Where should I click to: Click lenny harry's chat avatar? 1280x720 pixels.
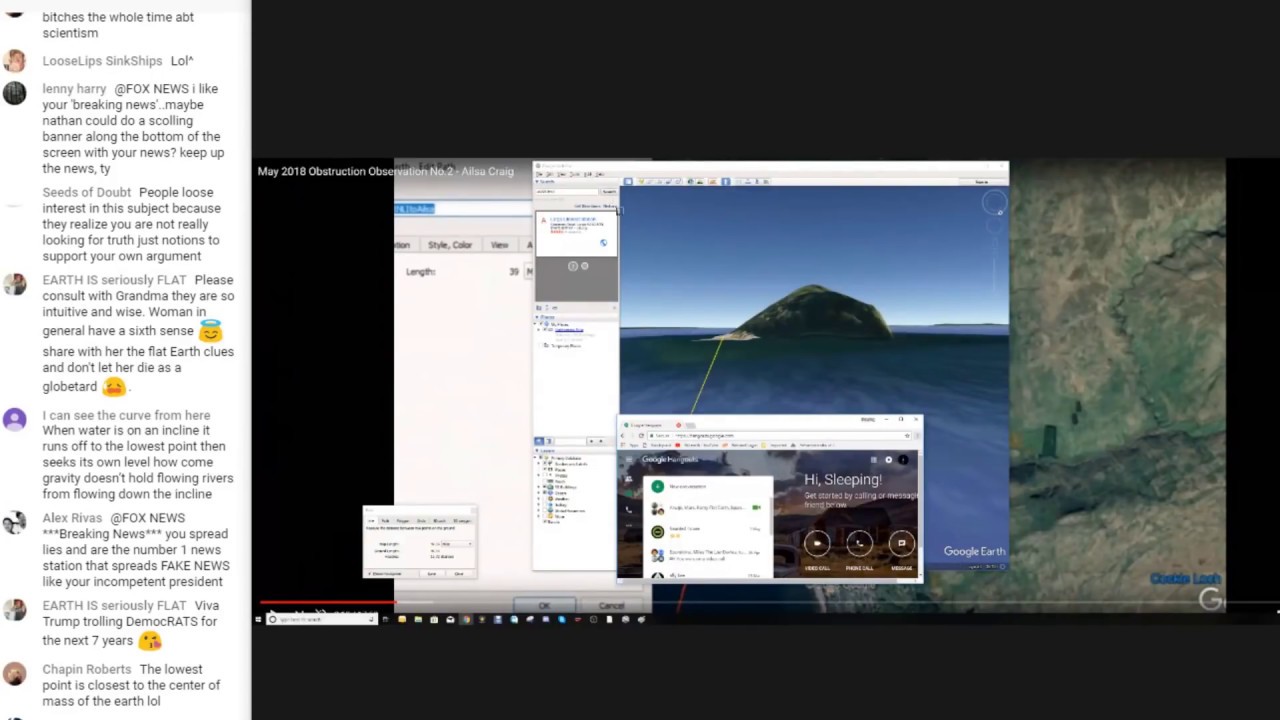pyautogui.click(x=14, y=93)
